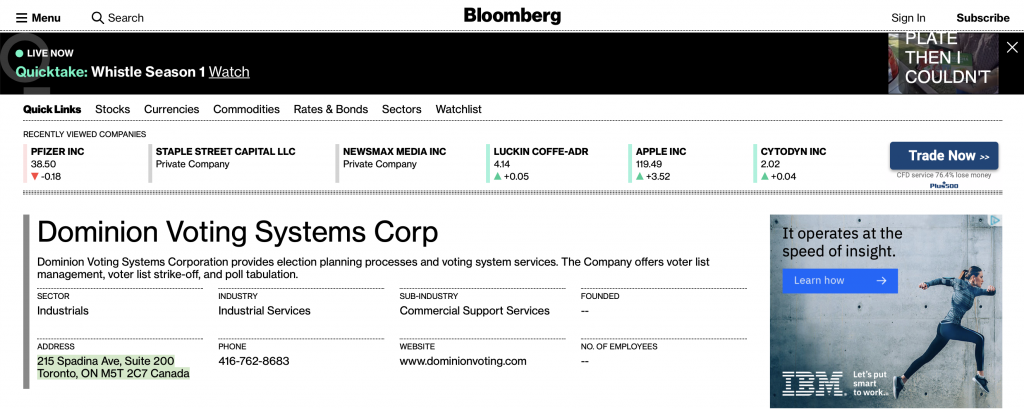Open the hamburger Menu icon

point(22,18)
